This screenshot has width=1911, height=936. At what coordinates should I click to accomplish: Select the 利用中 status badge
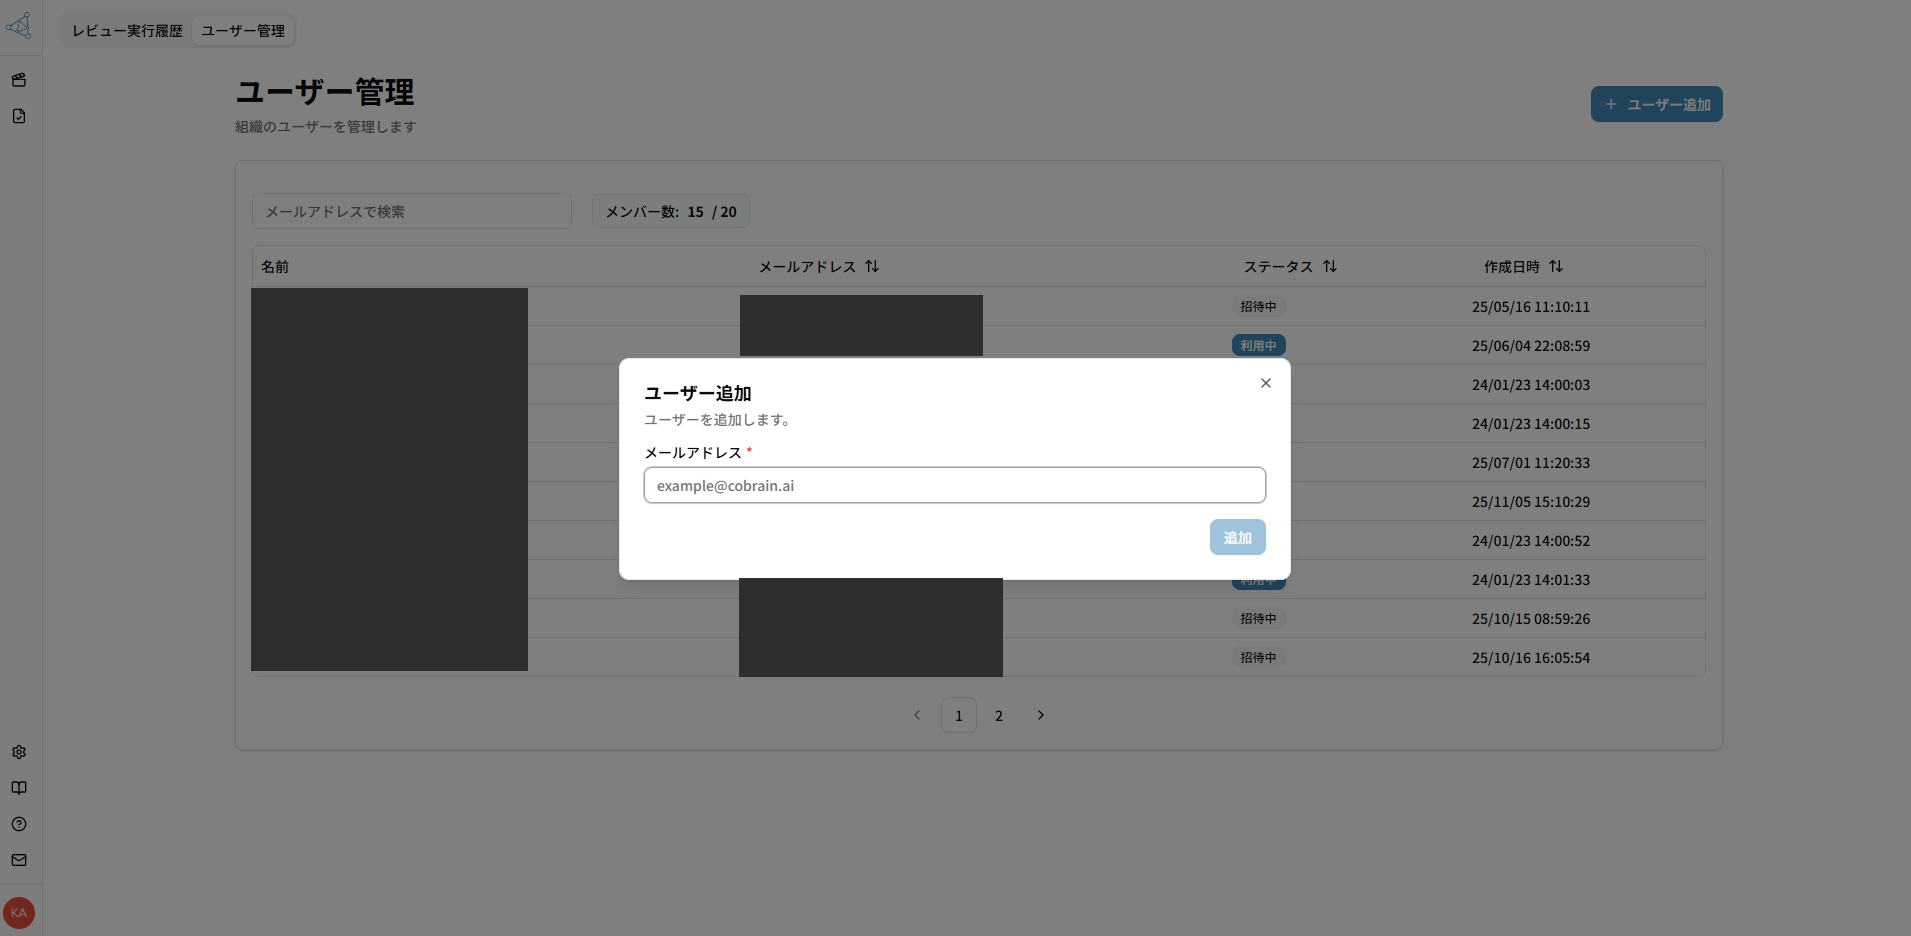(1258, 345)
